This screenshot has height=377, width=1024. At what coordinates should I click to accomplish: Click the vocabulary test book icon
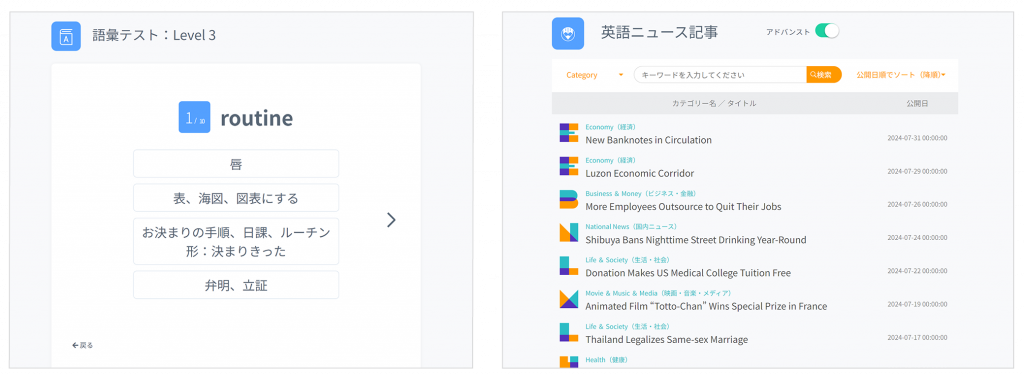(x=66, y=36)
